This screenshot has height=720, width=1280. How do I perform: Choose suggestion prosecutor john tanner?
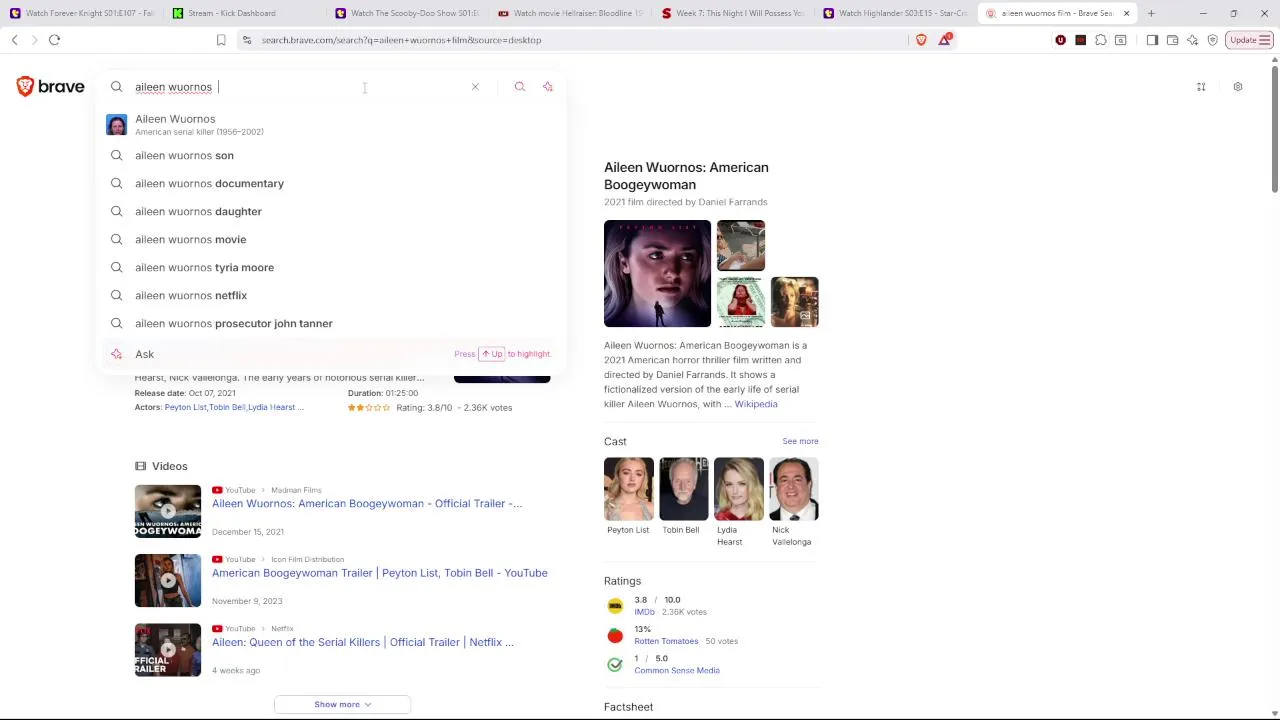click(330, 323)
